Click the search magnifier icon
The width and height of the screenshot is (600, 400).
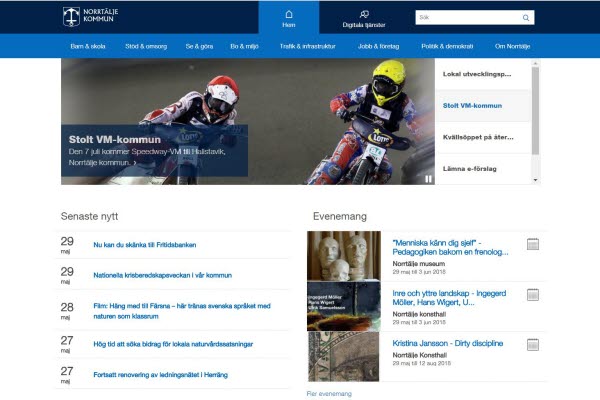[526, 18]
